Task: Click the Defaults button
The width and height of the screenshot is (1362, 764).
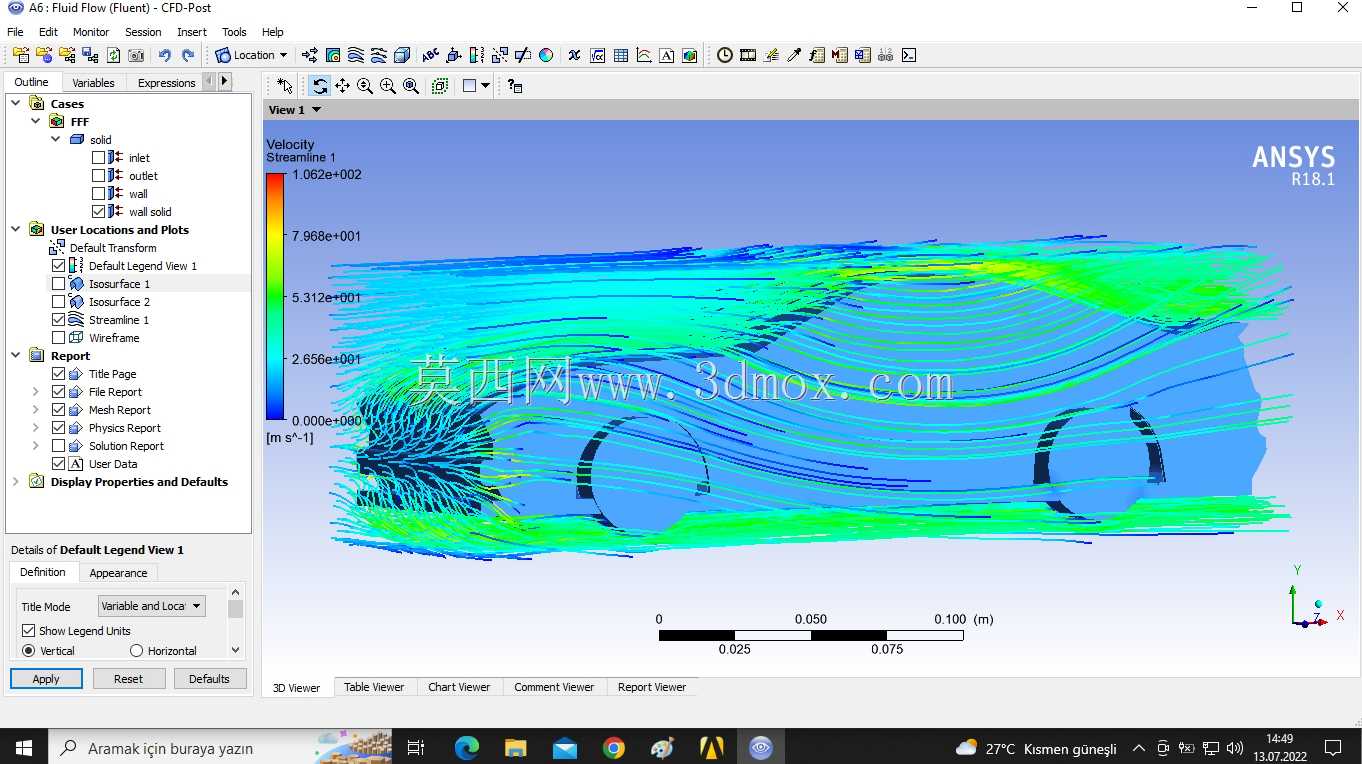Action: (209, 679)
